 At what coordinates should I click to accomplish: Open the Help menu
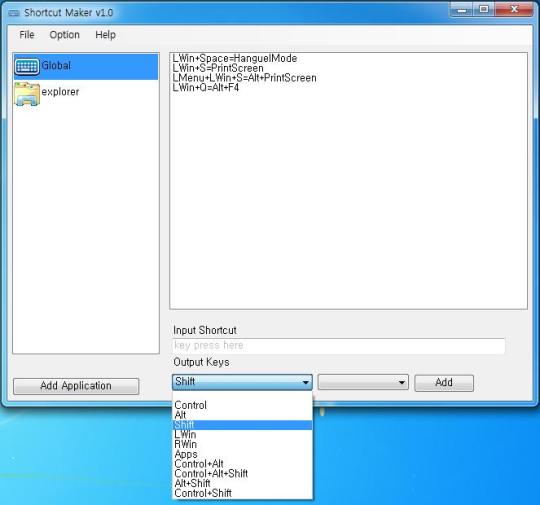(x=105, y=35)
